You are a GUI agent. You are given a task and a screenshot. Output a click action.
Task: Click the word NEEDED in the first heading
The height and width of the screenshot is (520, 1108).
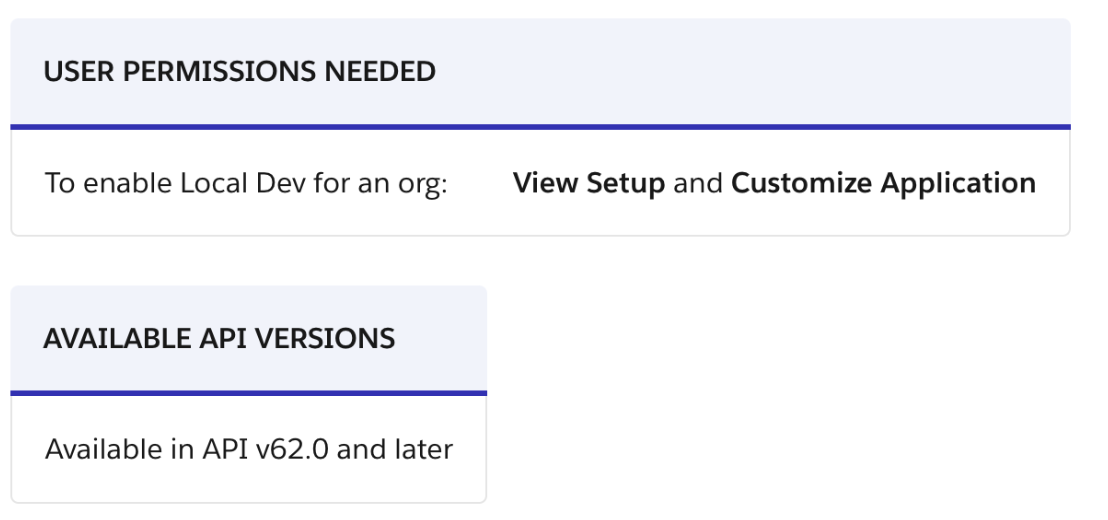click(x=379, y=71)
